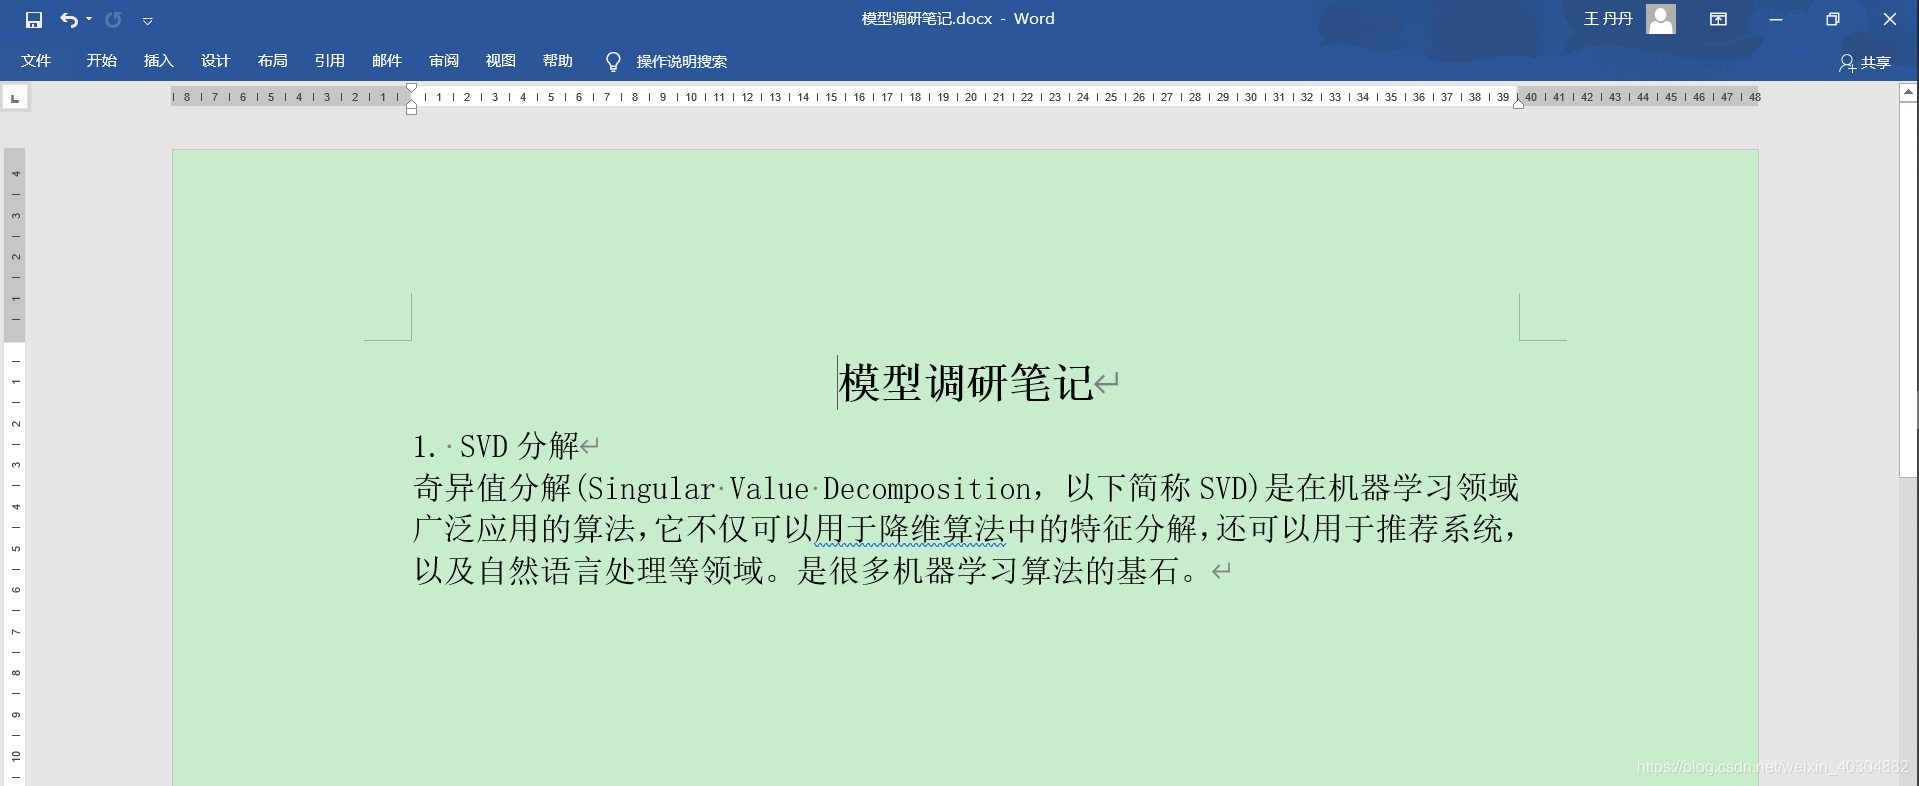Click the heading line 1. SVD 分解
This screenshot has width=1919, height=786.
pyautogui.click(x=497, y=446)
